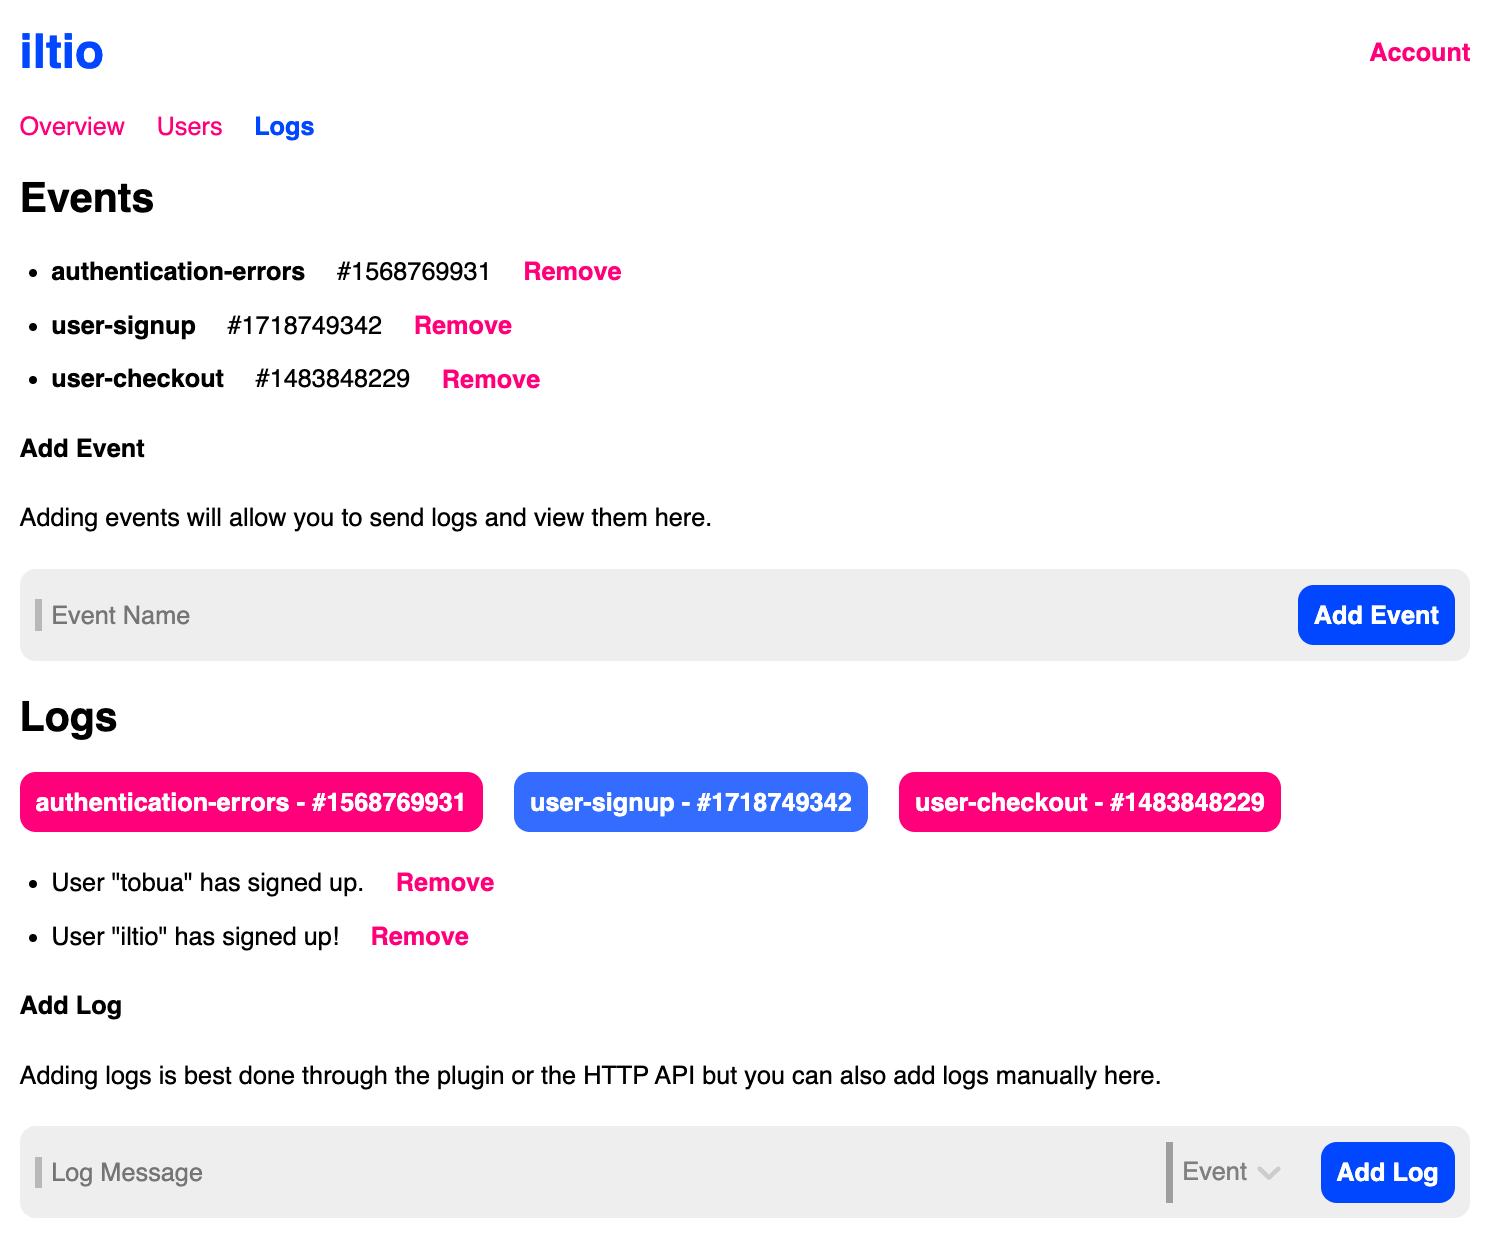Click the event ID #1568769931
The image size is (1494, 1238).
tap(412, 271)
